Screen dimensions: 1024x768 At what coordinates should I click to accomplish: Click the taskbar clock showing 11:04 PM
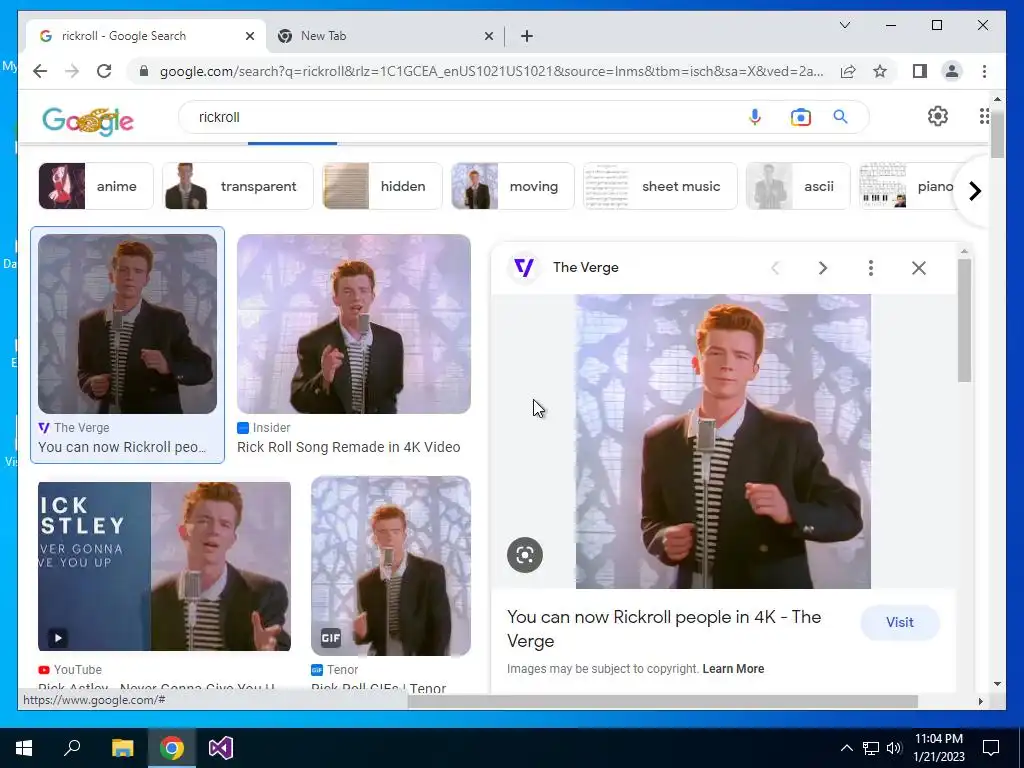(x=938, y=748)
